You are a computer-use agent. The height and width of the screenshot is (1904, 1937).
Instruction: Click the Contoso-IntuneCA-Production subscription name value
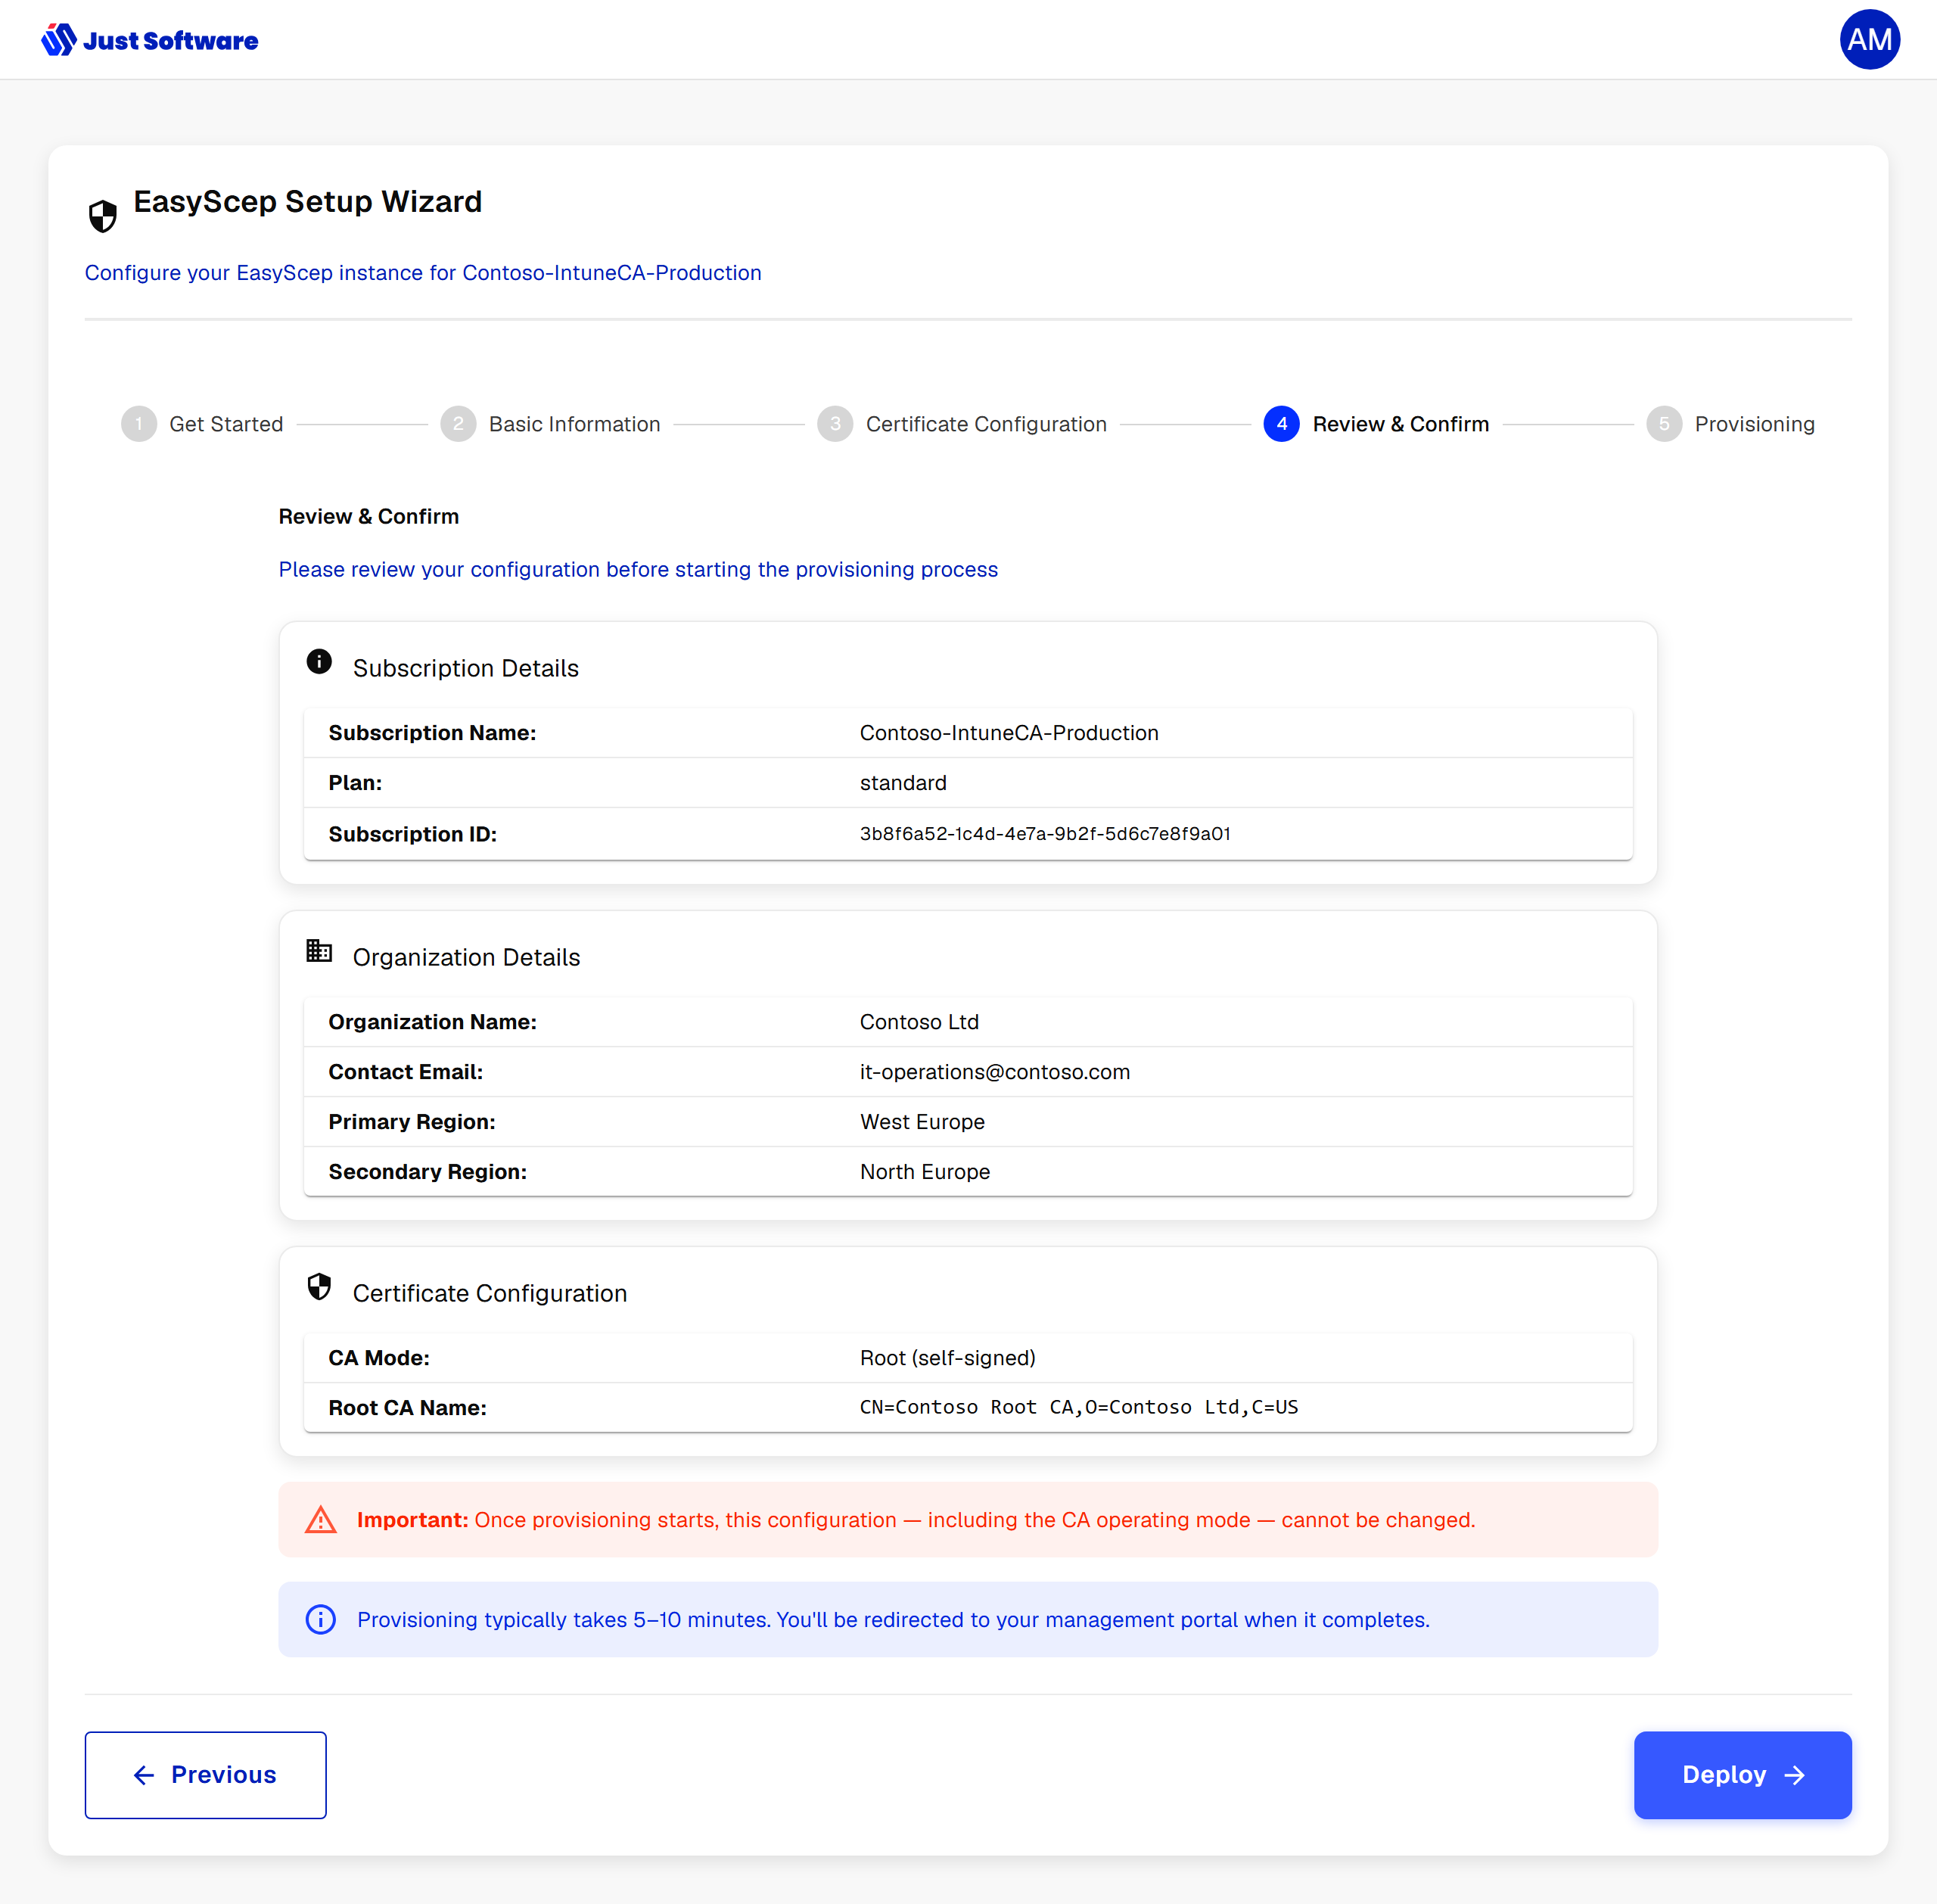point(1009,733)
